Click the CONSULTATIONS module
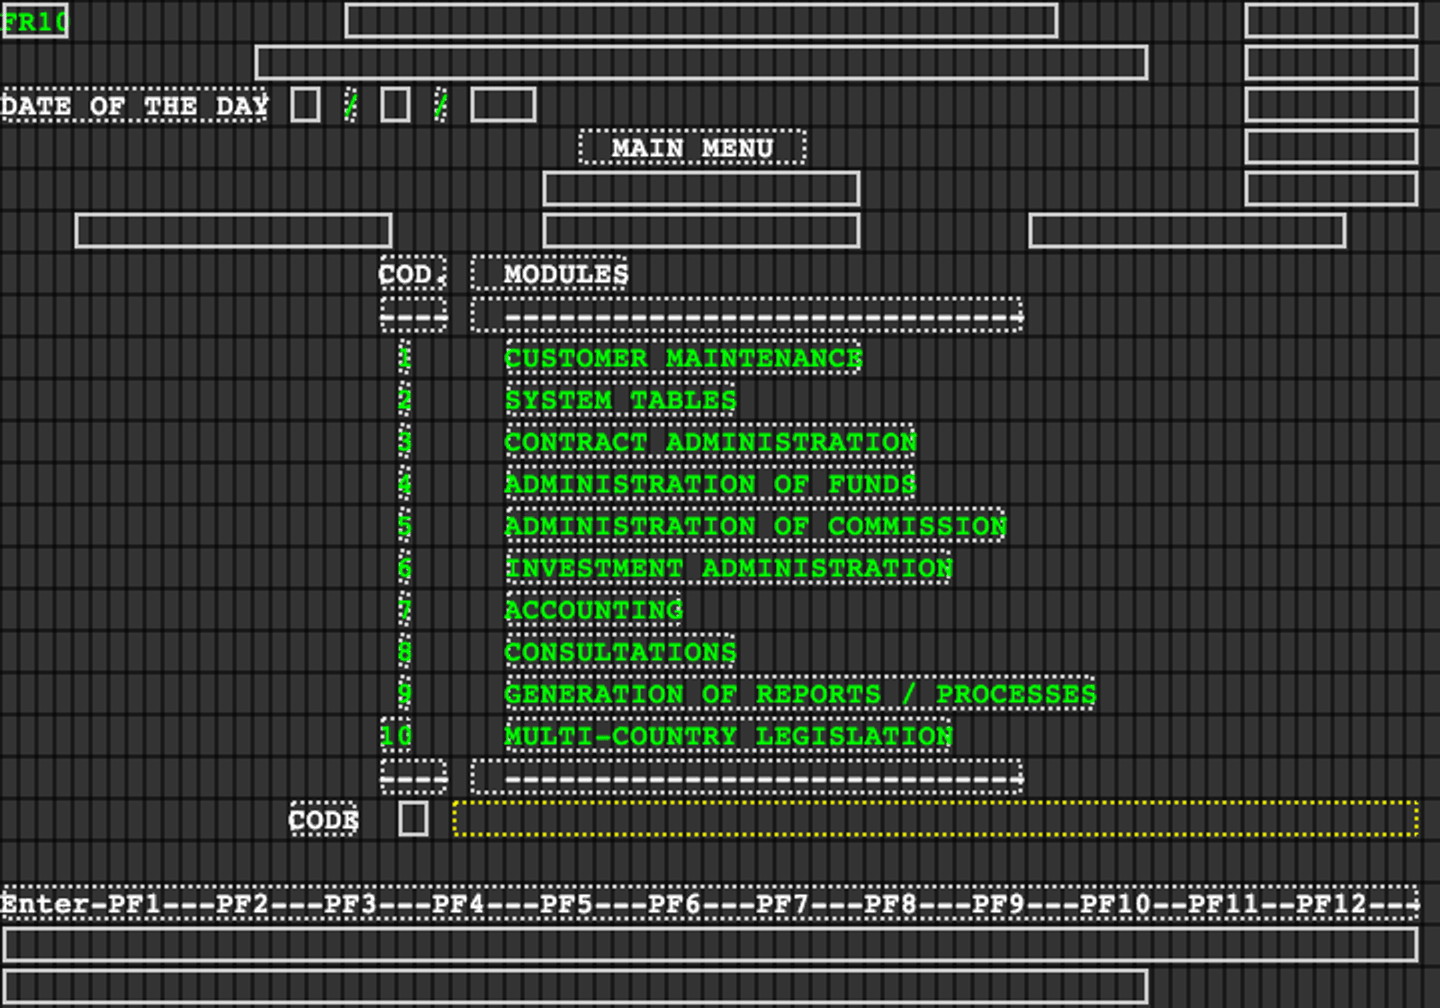 click(620, 652)
